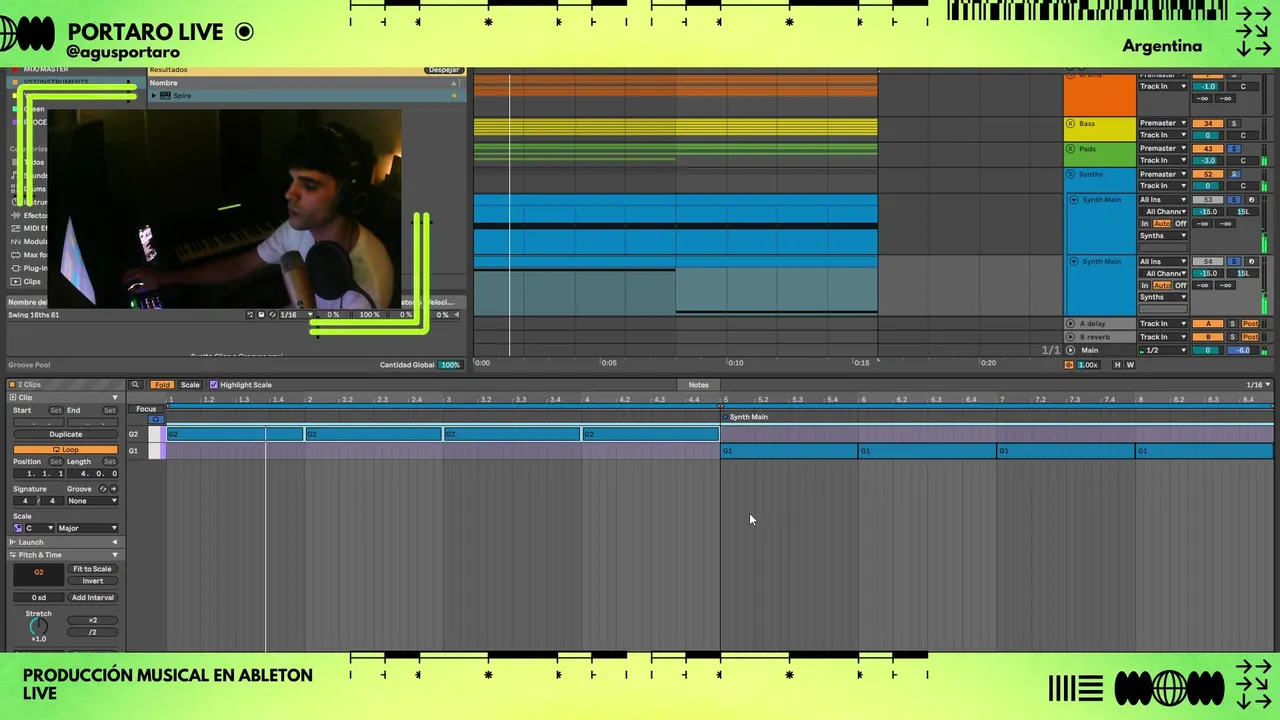Screen dimensions: 1280x720
Task: Open the Groove None dropdown
Action: (92, 501)
